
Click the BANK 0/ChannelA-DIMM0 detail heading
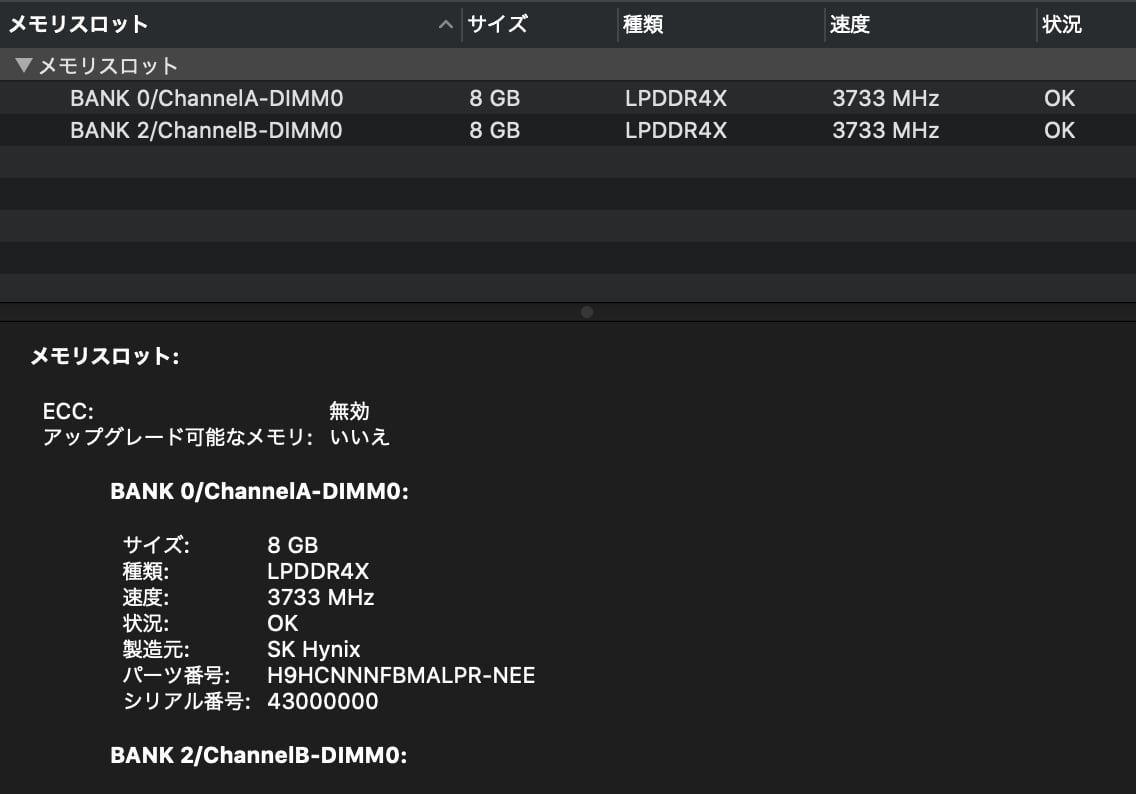[259, 491]
